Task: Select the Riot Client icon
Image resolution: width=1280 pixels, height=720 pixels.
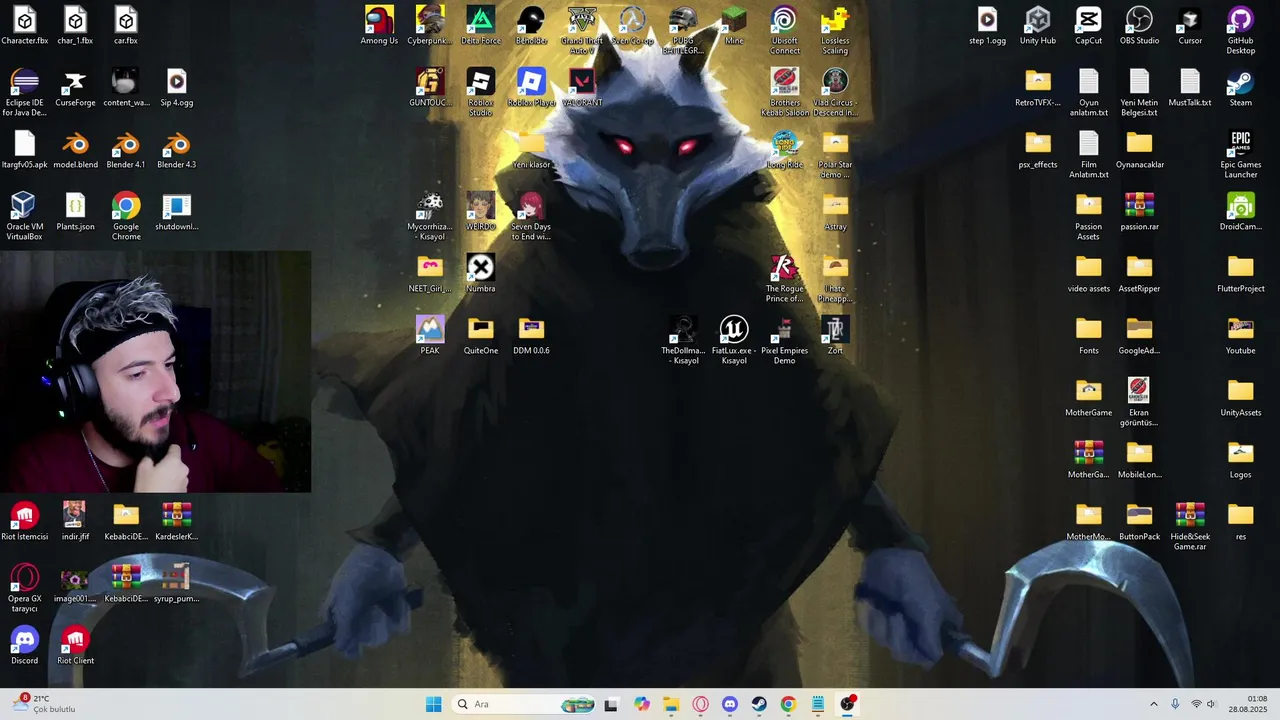Action: pos(75,646)
